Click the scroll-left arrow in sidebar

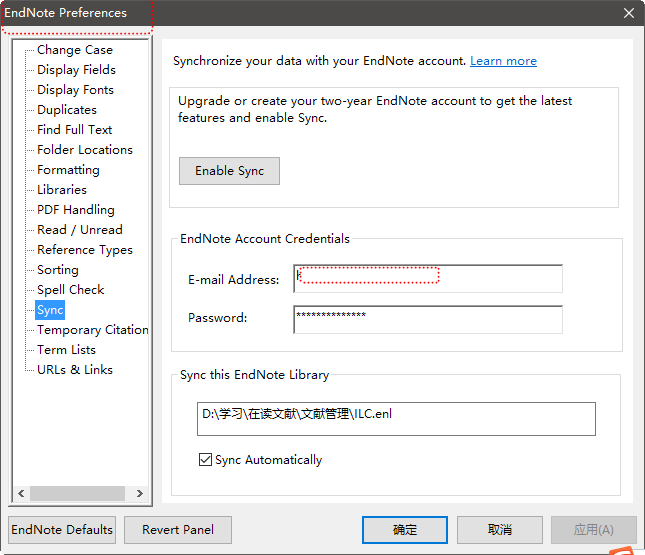(x=21, y=493)
